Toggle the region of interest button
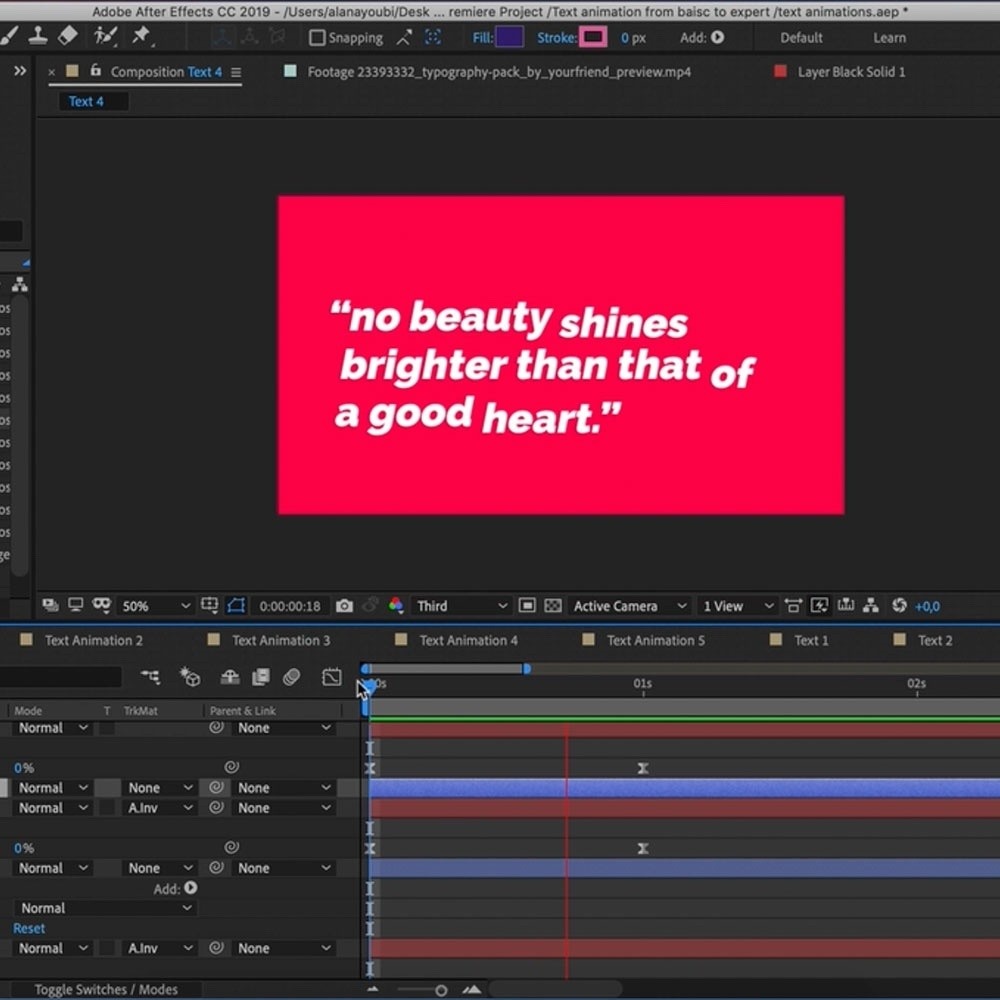 pos(527,606)
